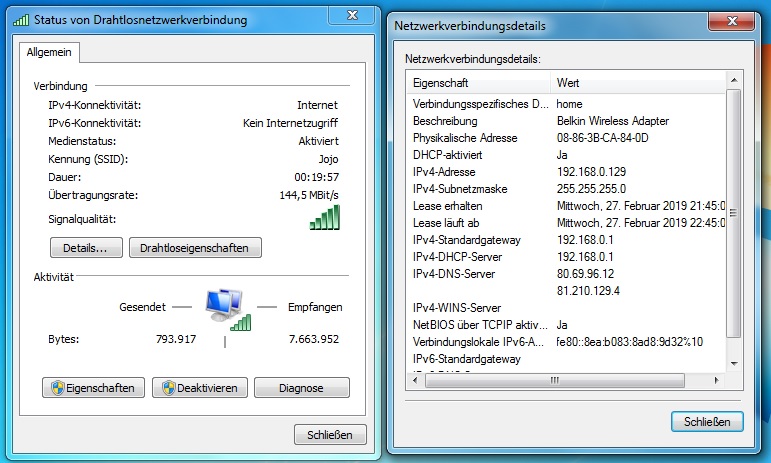Click the value fe80::8ea:b083:8ad8:9d32%10
This screenshot has height=463, width=771.
[x=629, y=342]
